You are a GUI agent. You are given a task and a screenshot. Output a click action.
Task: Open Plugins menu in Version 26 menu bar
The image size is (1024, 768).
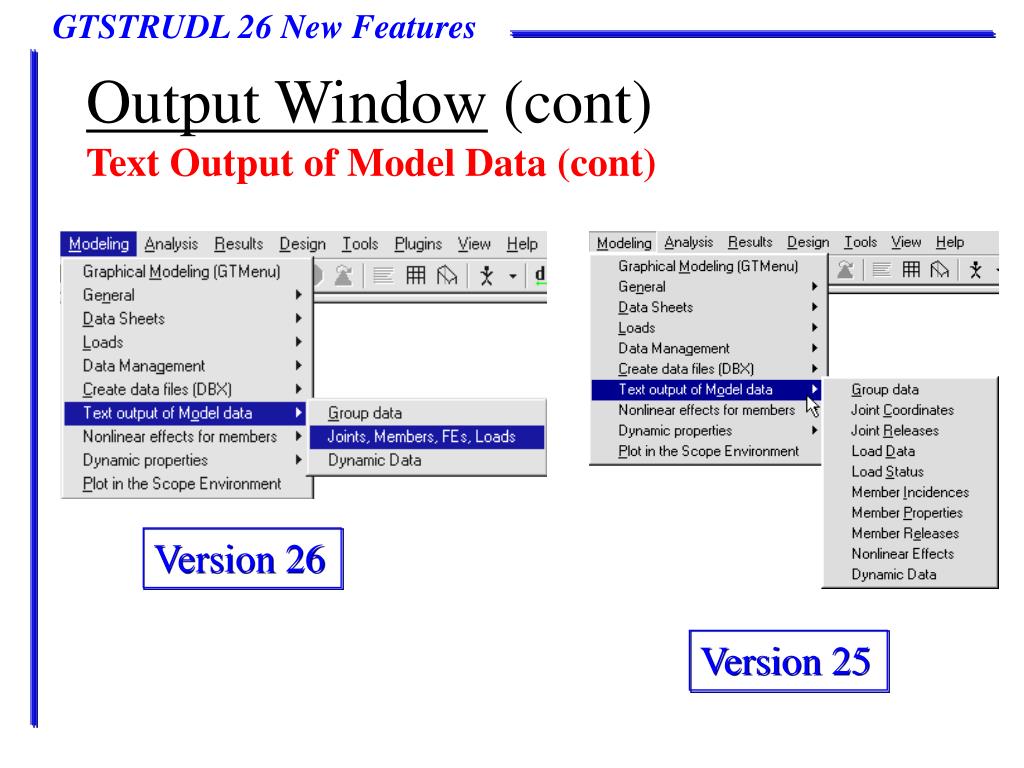coord(418,244)
